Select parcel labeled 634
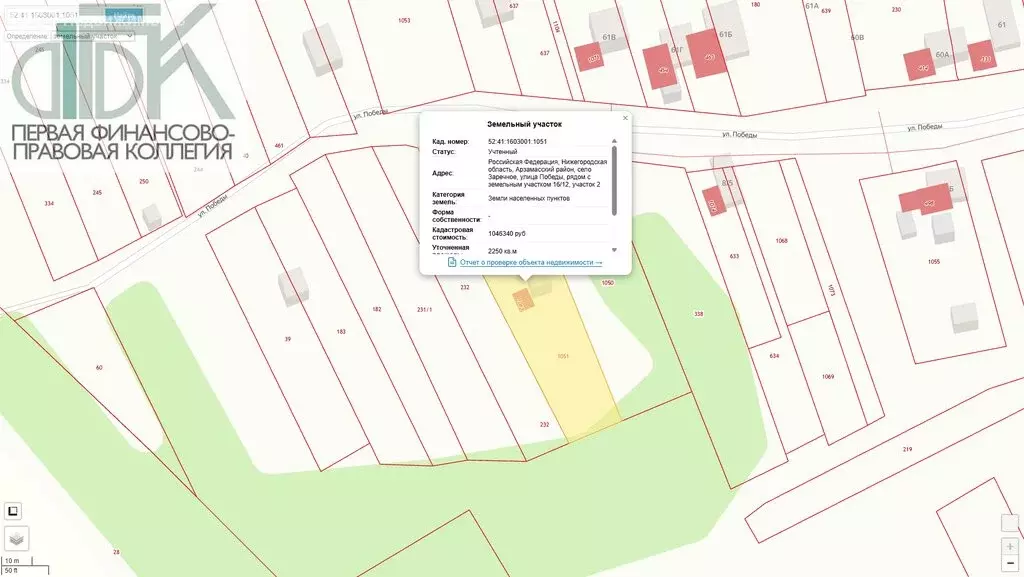 tap(774, 356)
